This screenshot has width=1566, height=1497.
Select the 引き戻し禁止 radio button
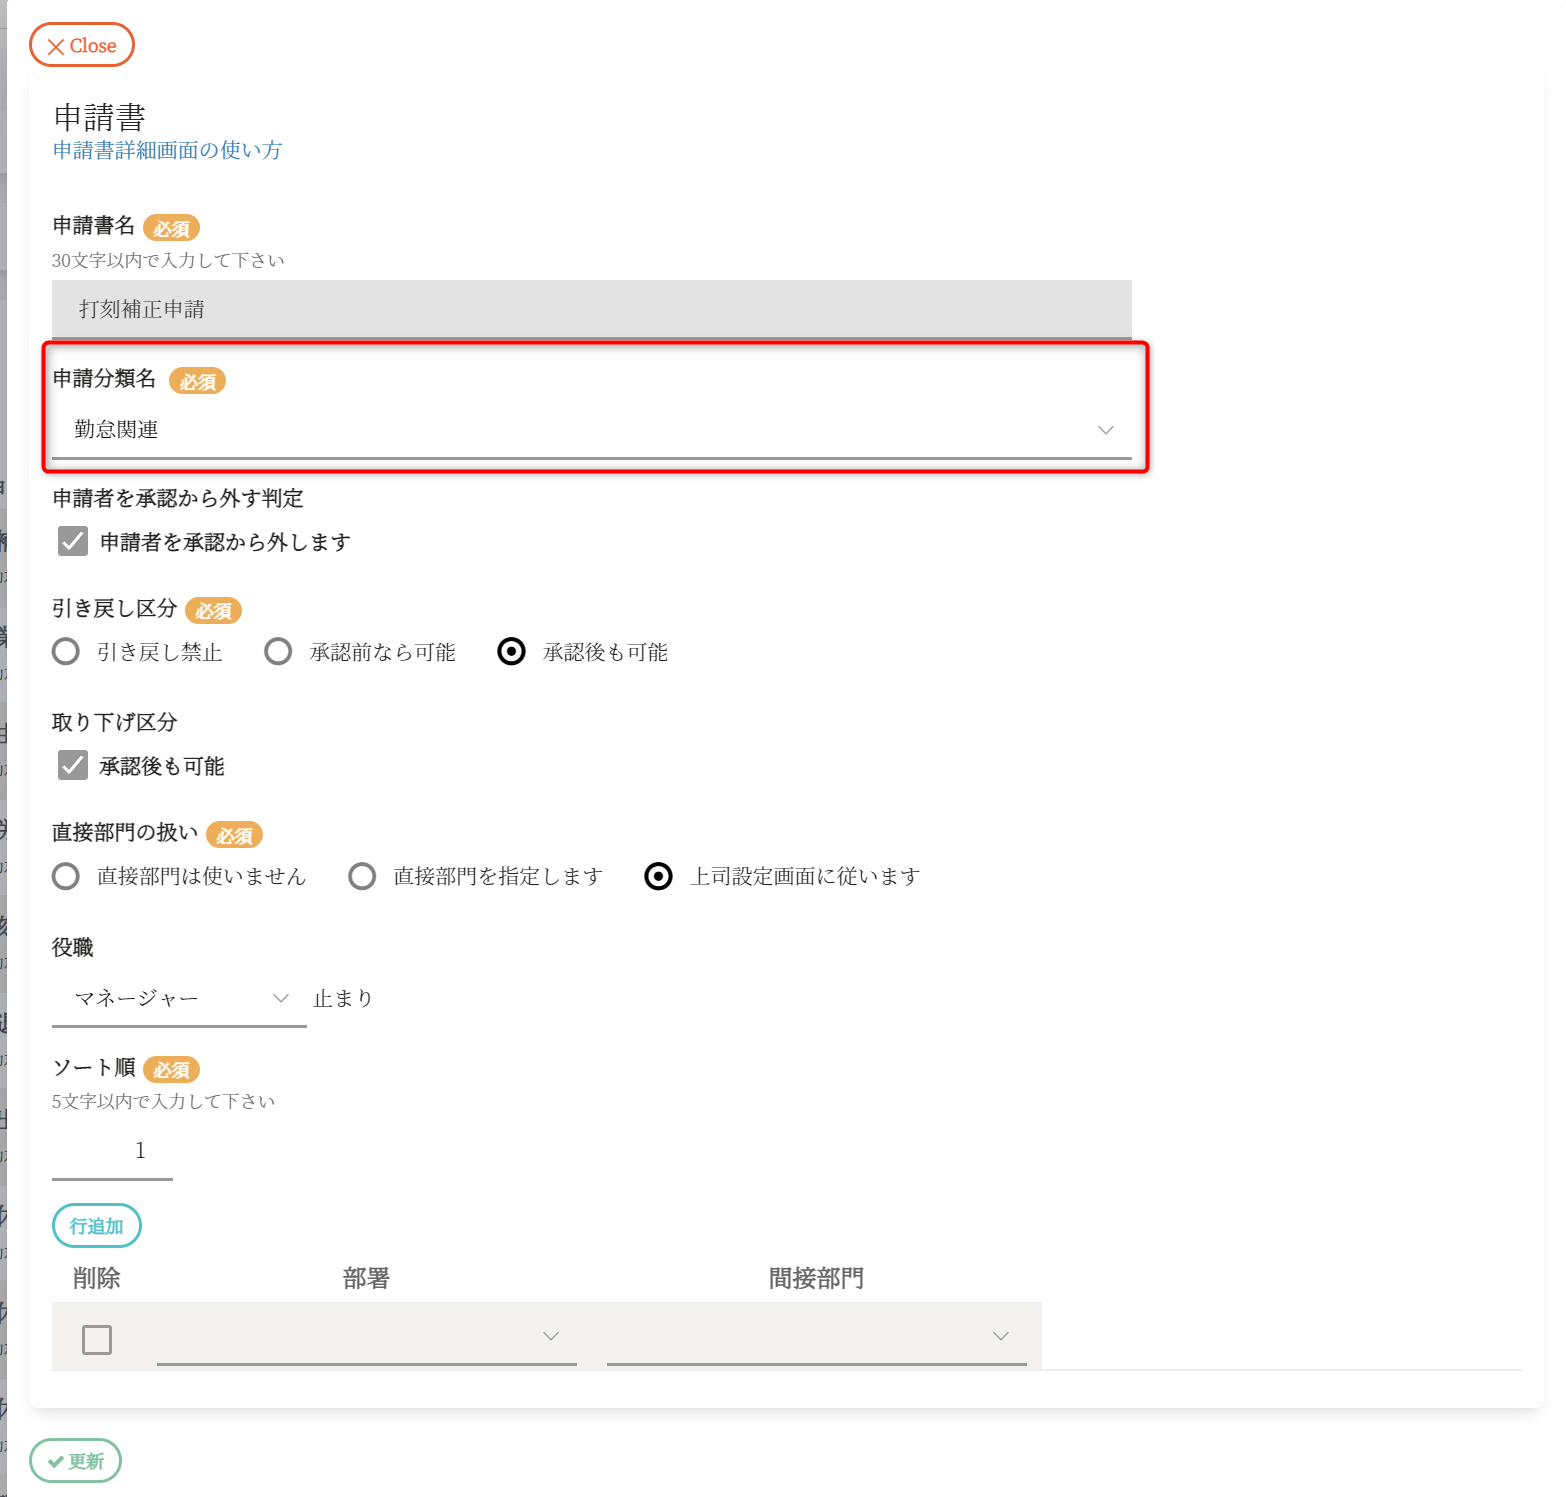pos(66,652)
